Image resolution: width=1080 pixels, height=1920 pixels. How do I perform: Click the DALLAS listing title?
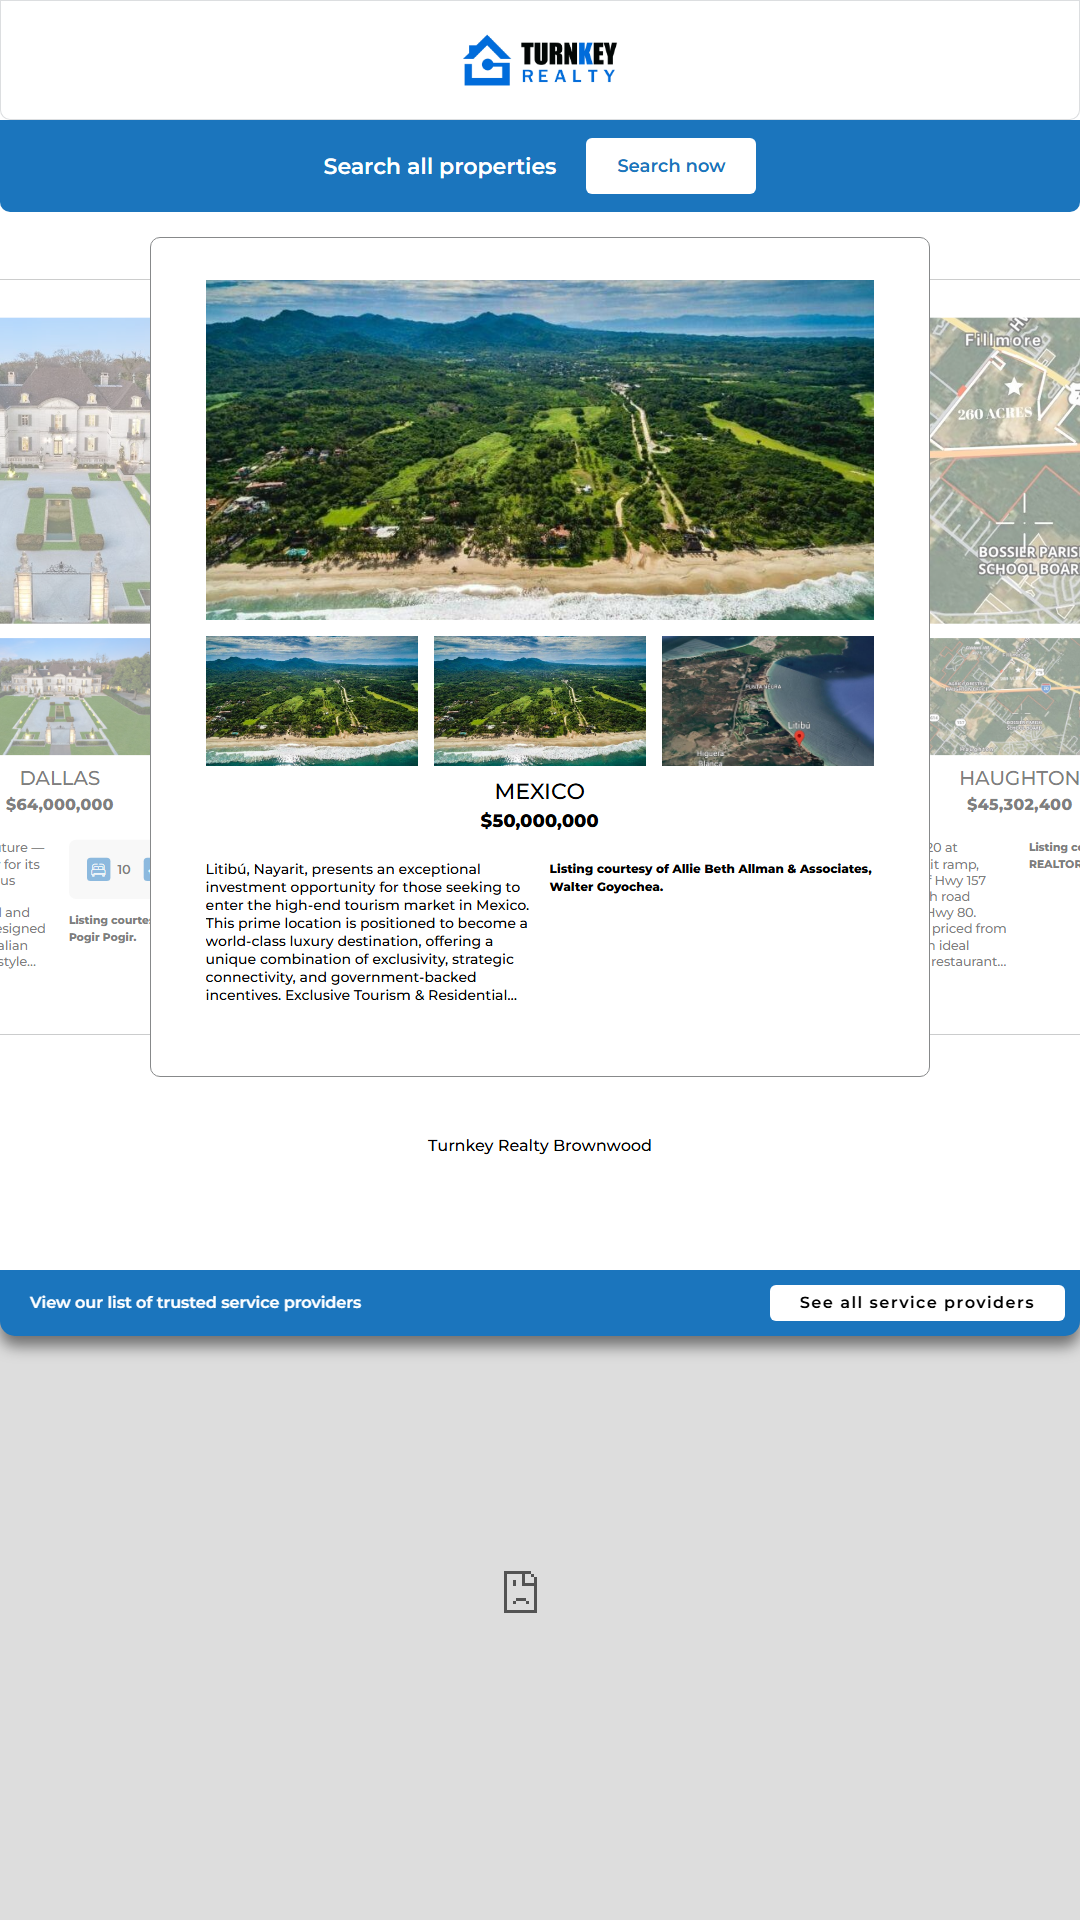tap(60, 778)
